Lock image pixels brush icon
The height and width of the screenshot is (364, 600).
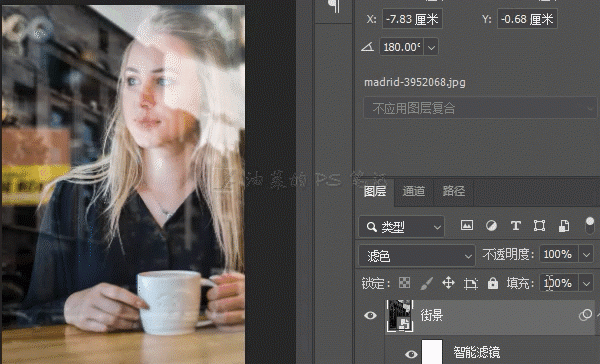click(426, 283)
